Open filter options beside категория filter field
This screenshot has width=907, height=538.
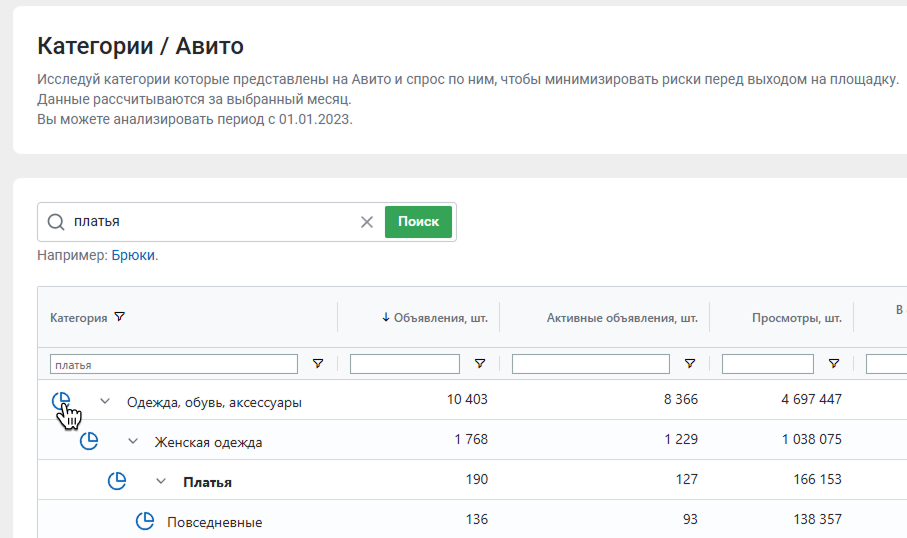point(318,363)
